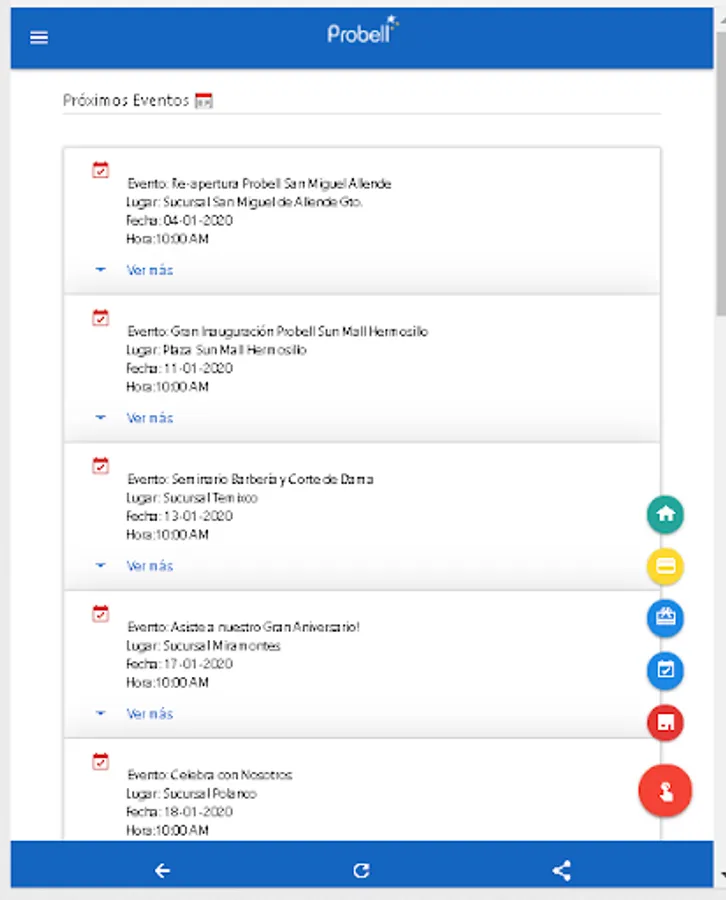Expand the Sun Mall Hermosillo event arrow

tap(100, 417)
